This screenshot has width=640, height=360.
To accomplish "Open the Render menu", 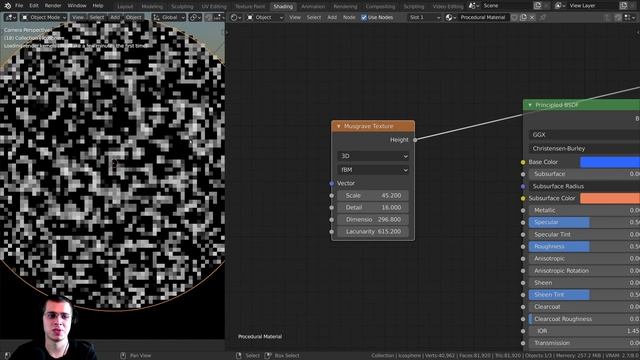I will tap(53, 6).
